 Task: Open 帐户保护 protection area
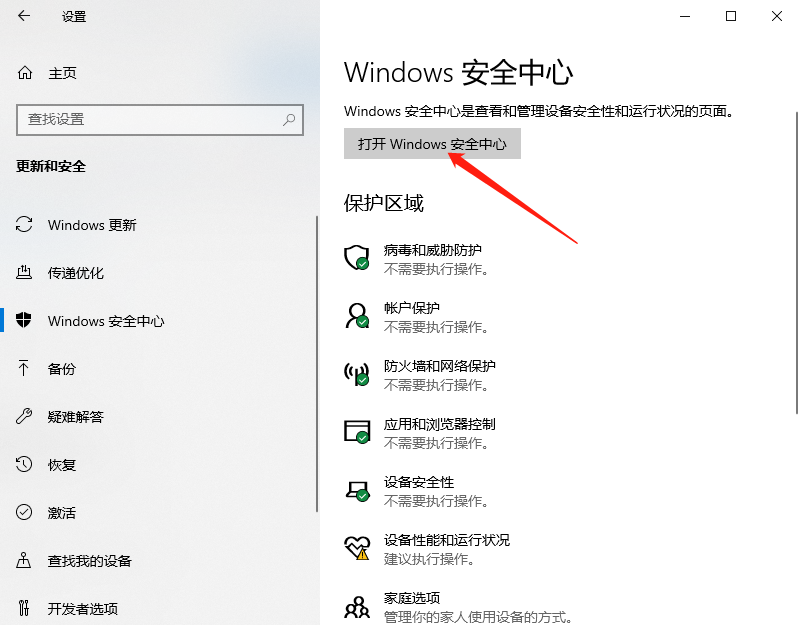pyautogui.click(x=412, y=308)
